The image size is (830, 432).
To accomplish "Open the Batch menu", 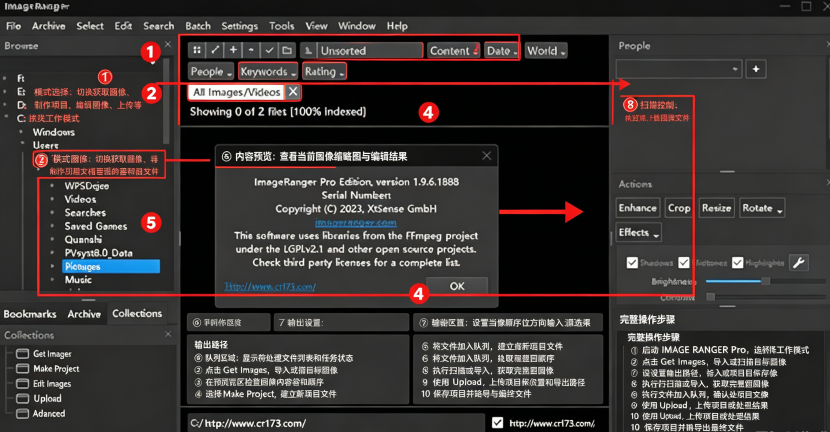I will [198, 25].
